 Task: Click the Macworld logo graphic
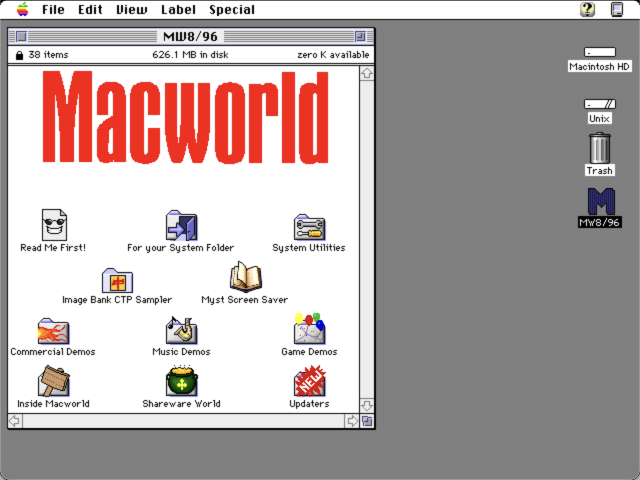tap(185, 117)
